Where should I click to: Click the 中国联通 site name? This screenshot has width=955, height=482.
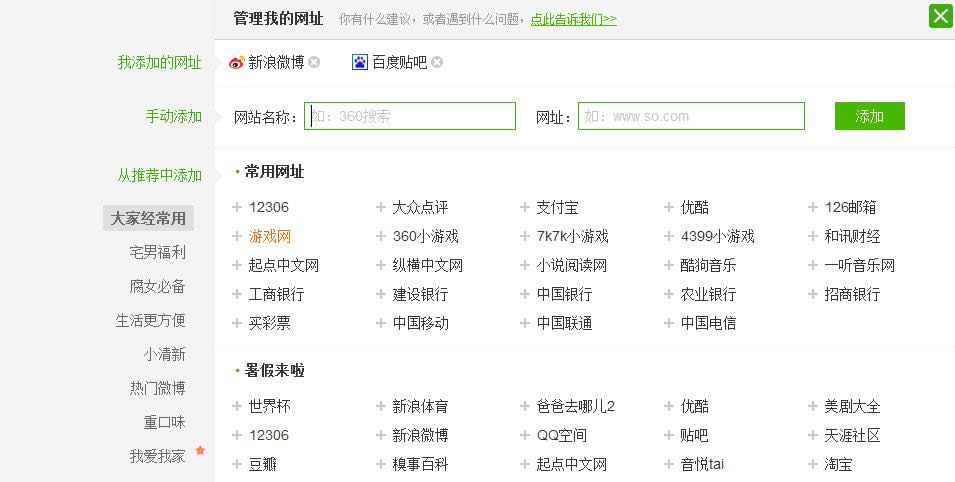pyautogui.click(x=565, y=323)
